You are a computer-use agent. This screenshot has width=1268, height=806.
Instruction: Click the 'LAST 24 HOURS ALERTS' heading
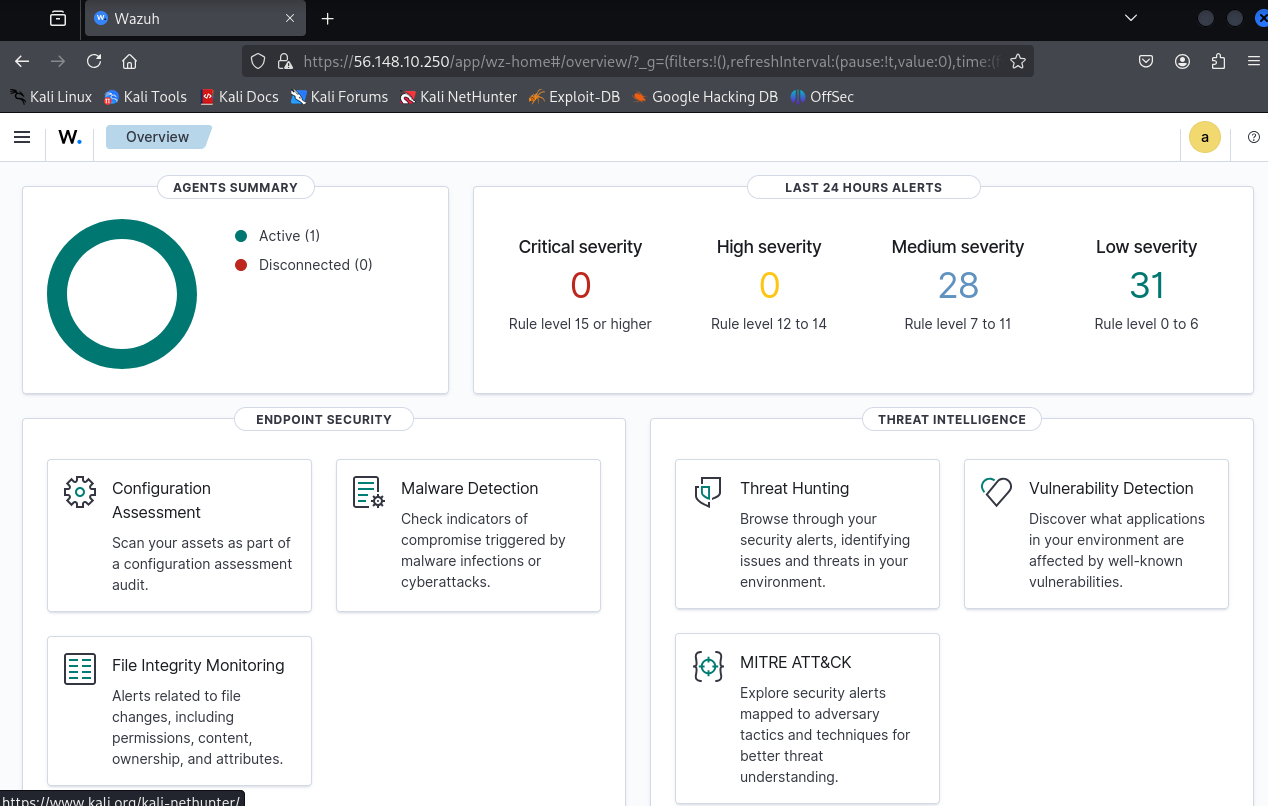864,187
